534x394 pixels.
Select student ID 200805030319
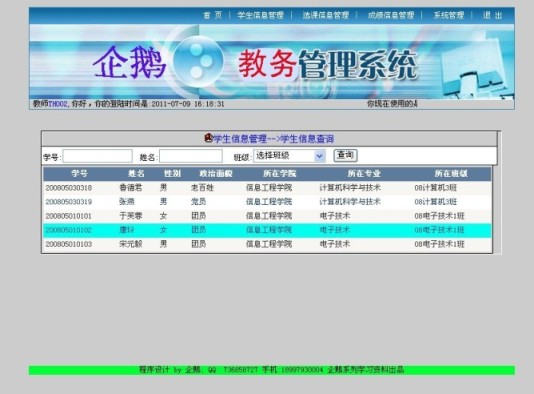pyautogui.click(x=69, y=202)
